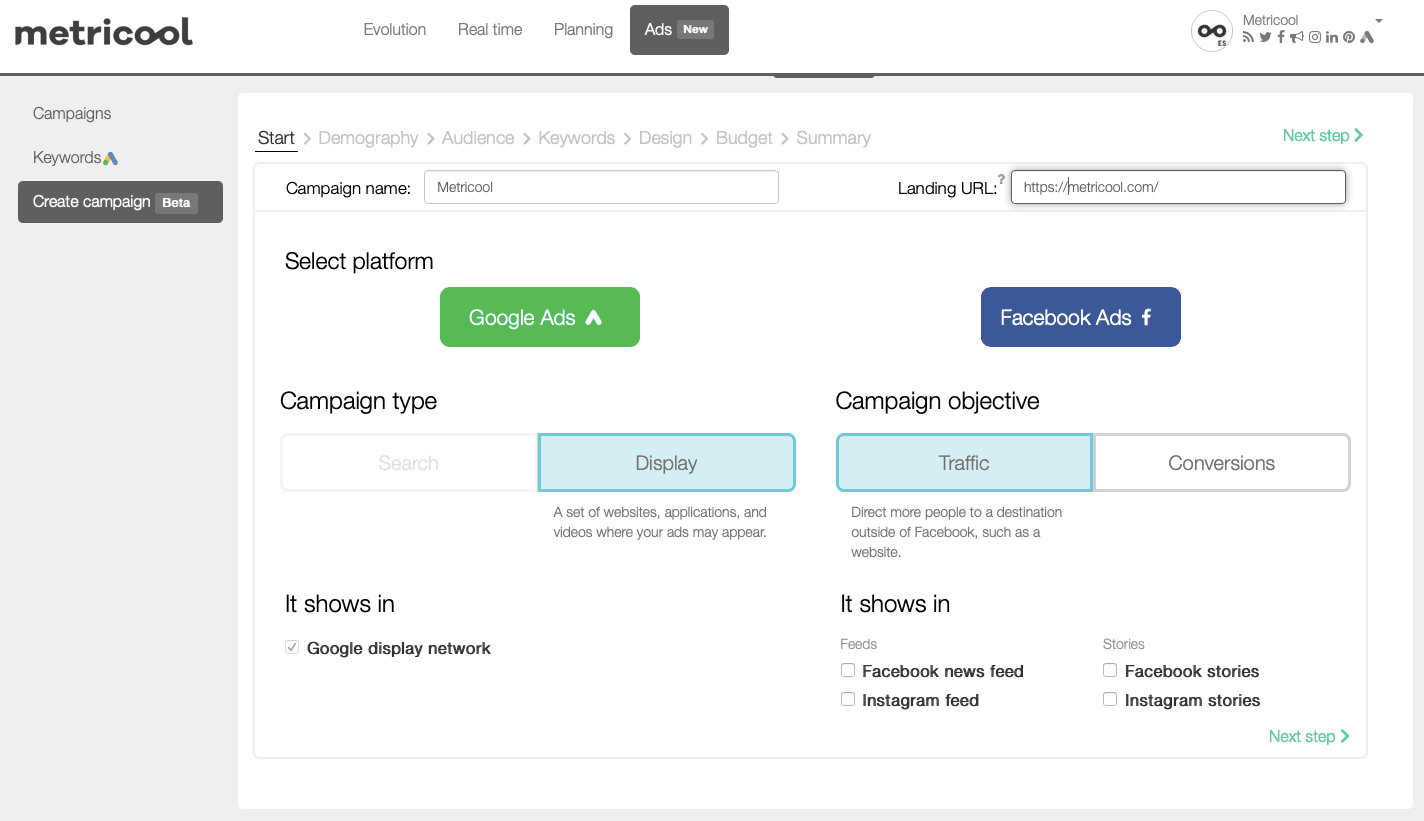
Task: Check the Instagram stories box
Action: point(1110,700)
